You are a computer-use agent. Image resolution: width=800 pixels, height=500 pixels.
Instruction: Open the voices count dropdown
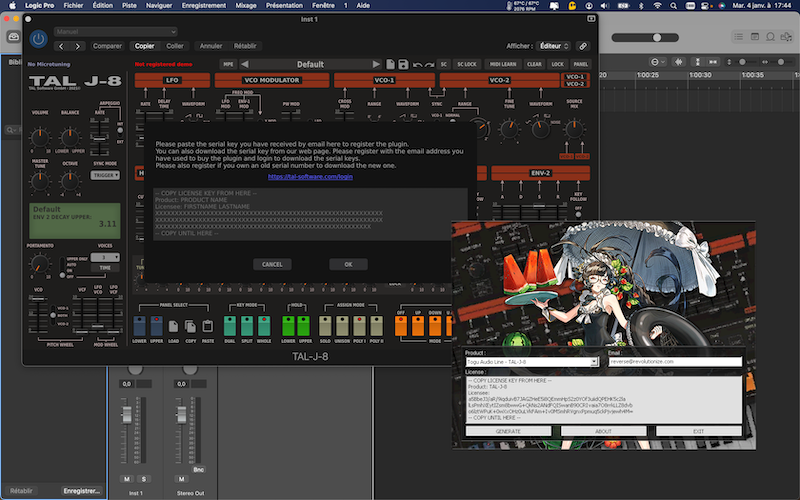(105, 257)
